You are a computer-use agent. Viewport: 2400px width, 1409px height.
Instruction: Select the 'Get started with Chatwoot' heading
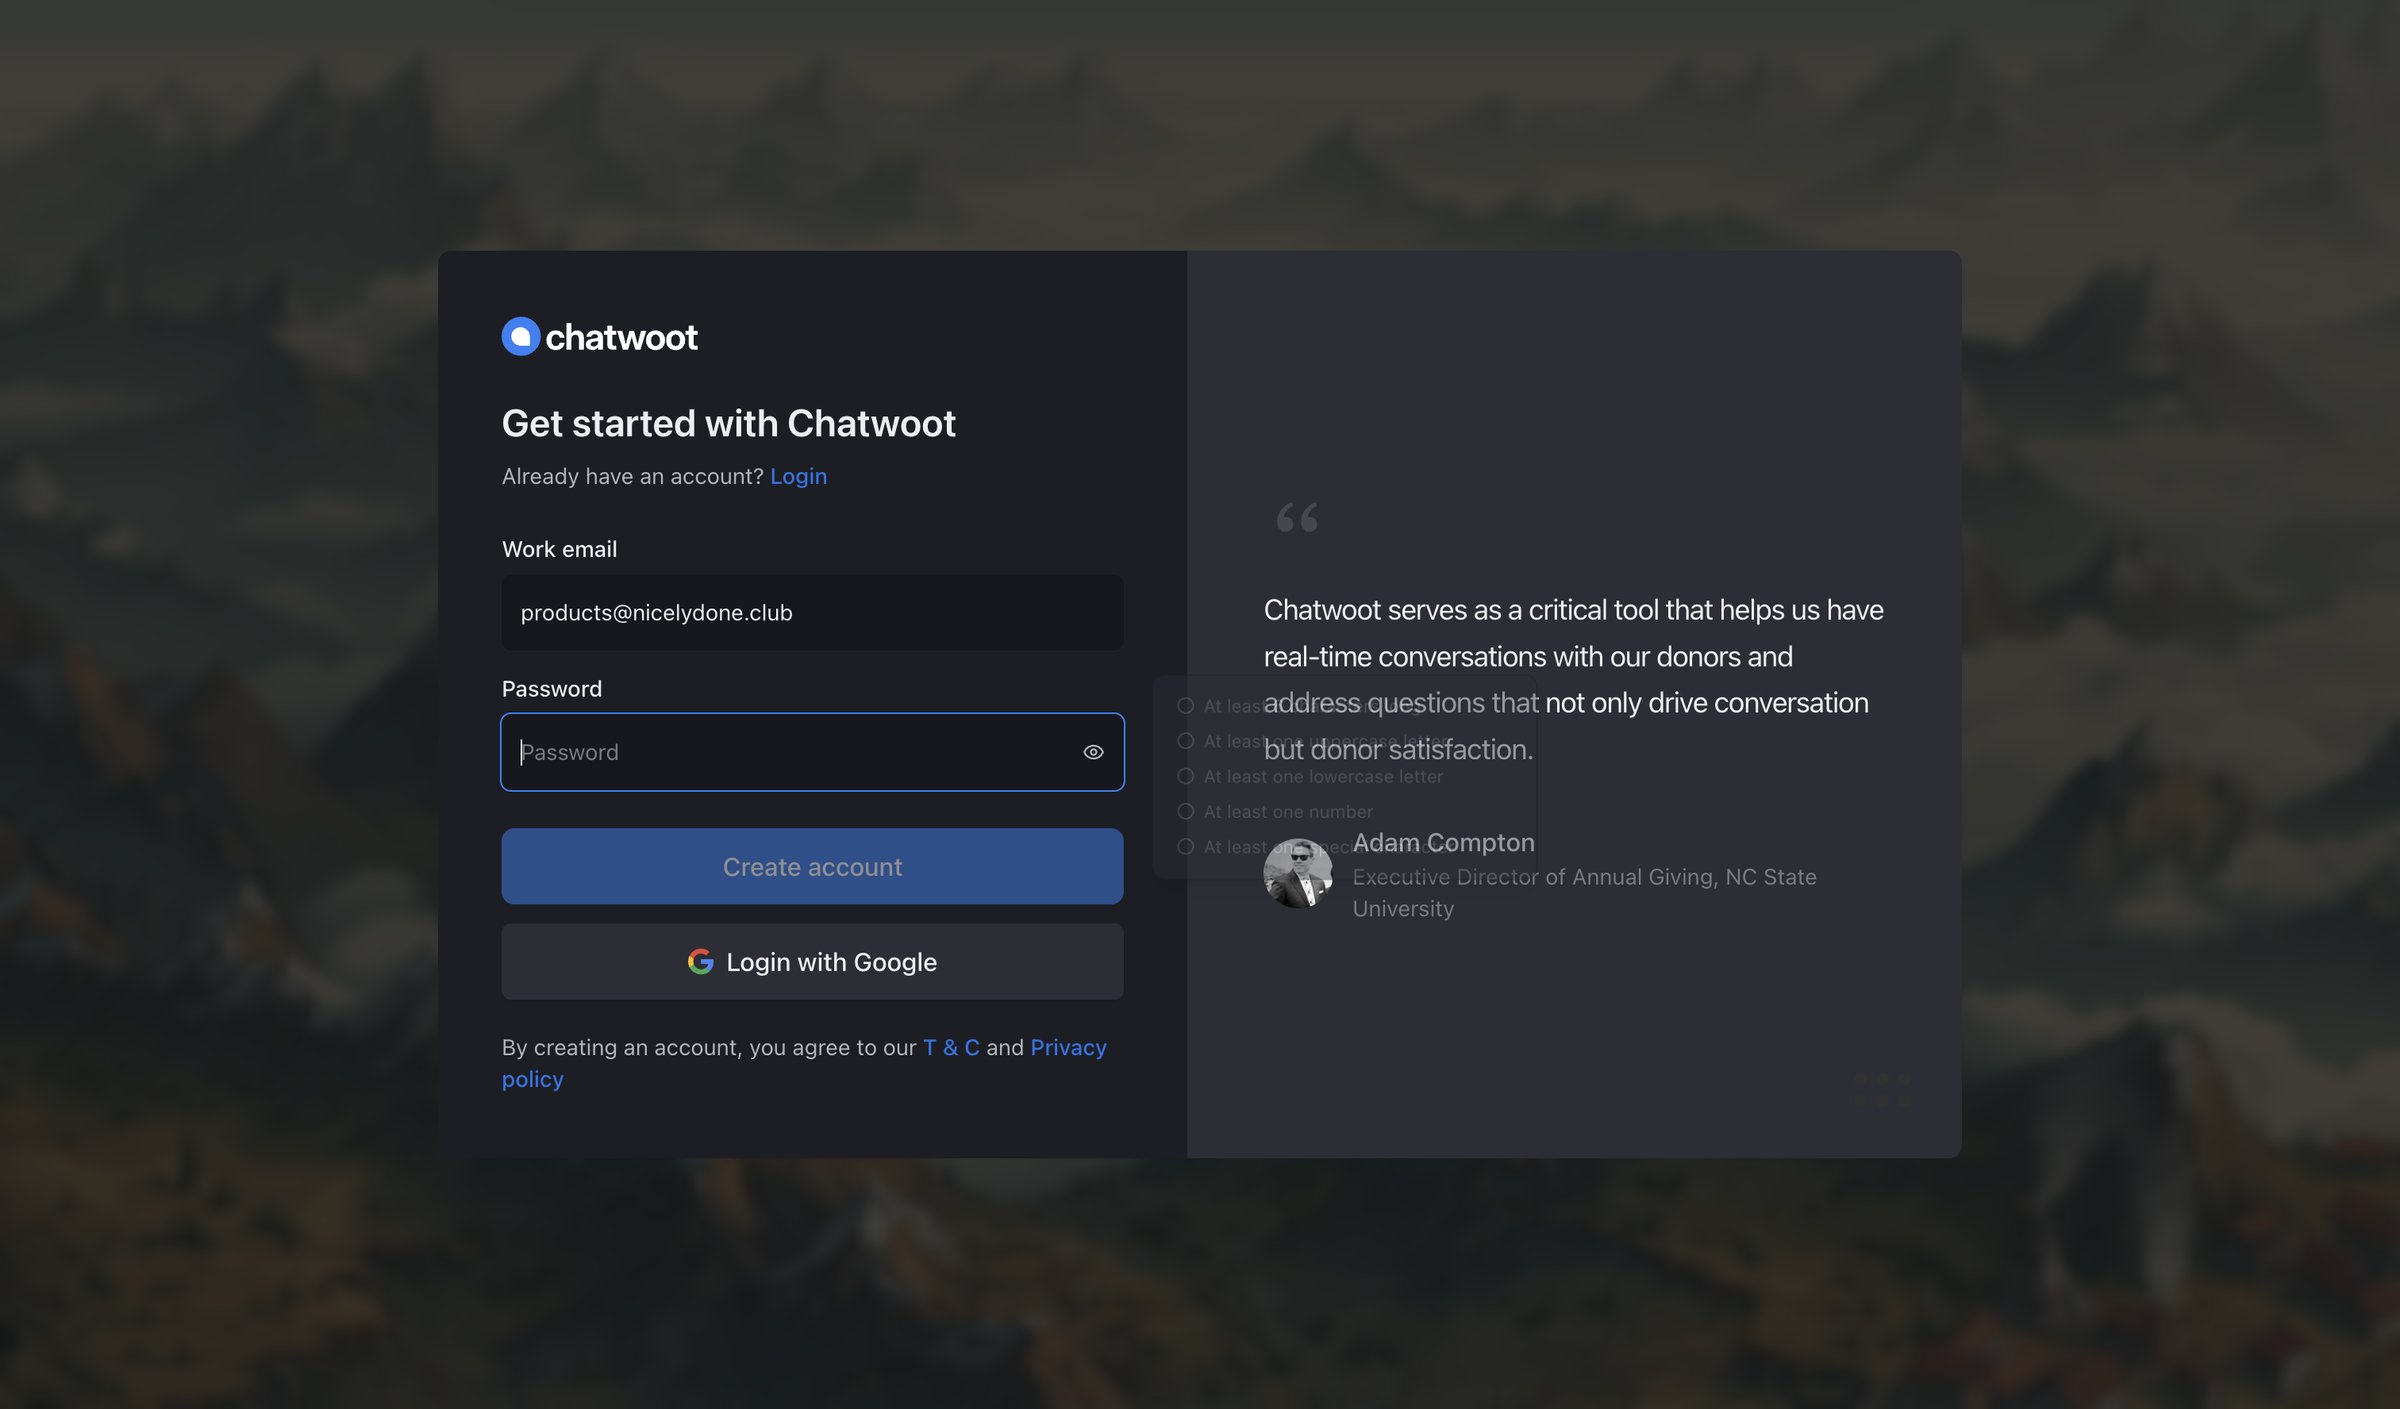point(728,423)
